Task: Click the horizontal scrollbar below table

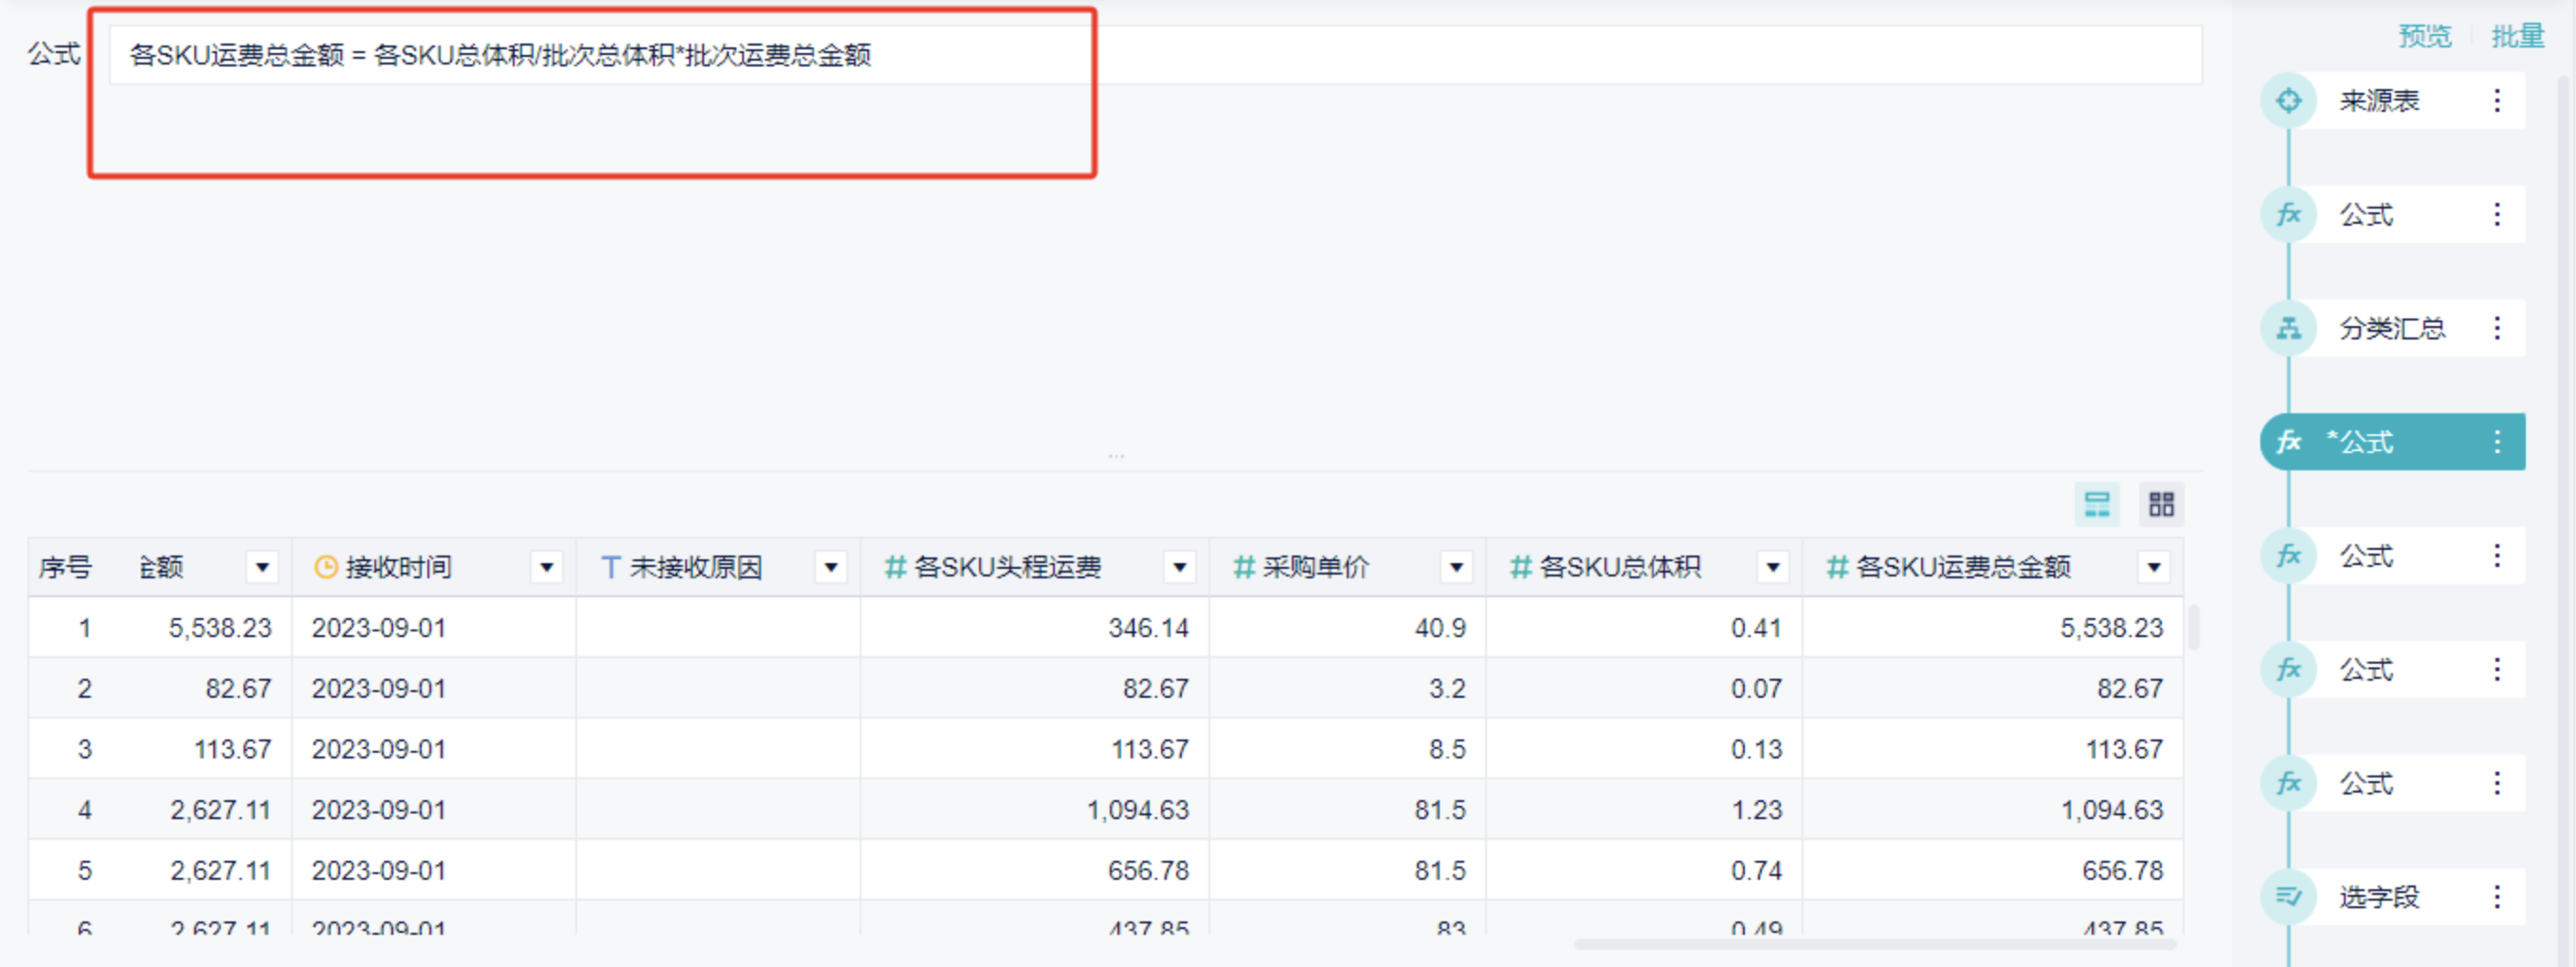Action: 1875,944
